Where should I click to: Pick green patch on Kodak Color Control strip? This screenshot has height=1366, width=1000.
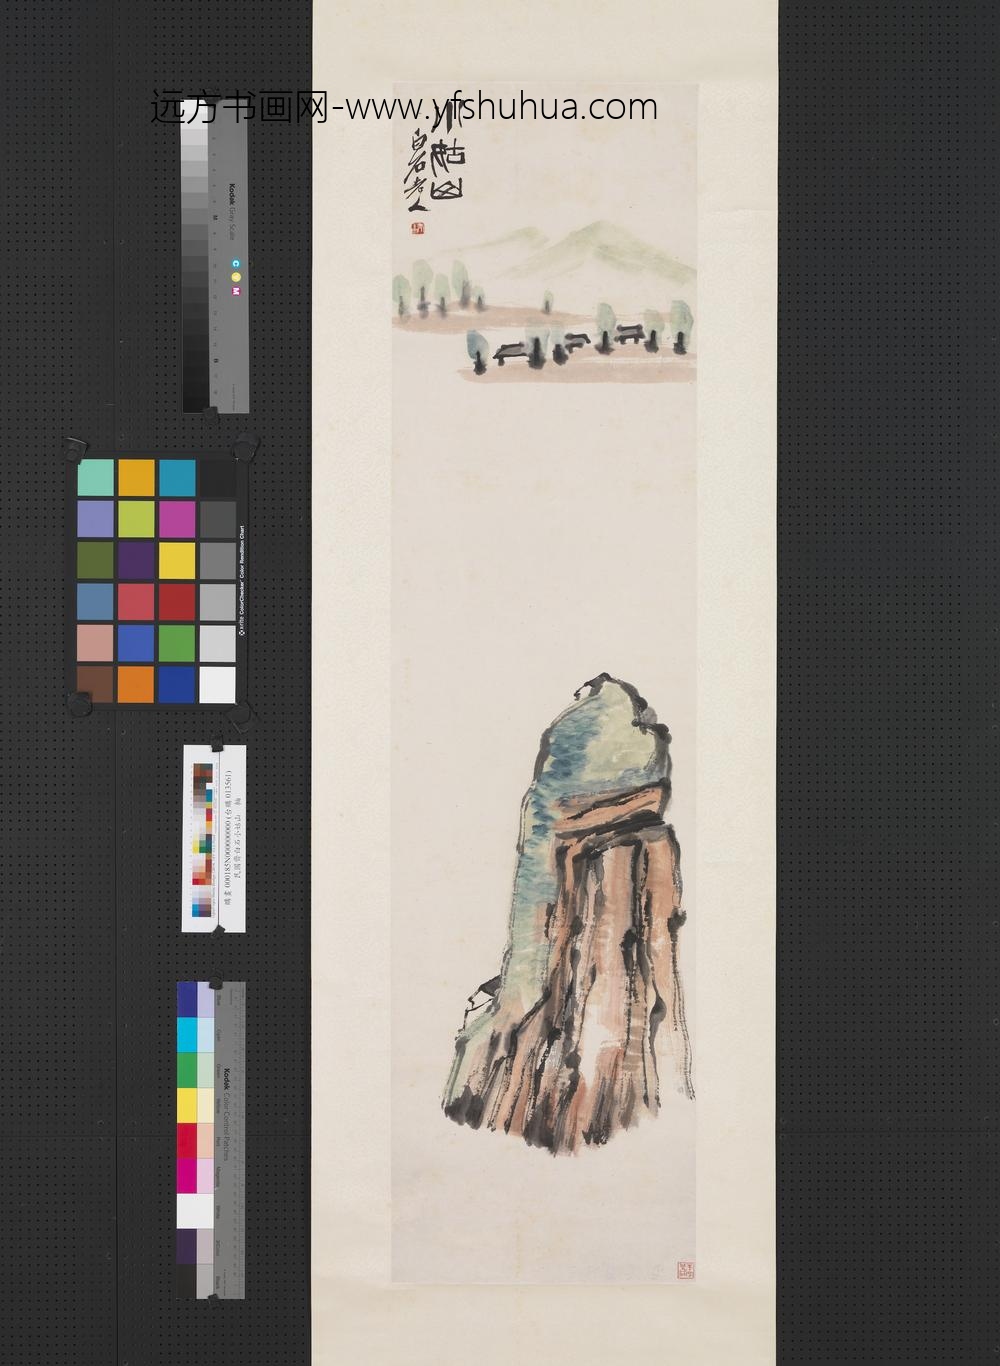[188, 1069]
